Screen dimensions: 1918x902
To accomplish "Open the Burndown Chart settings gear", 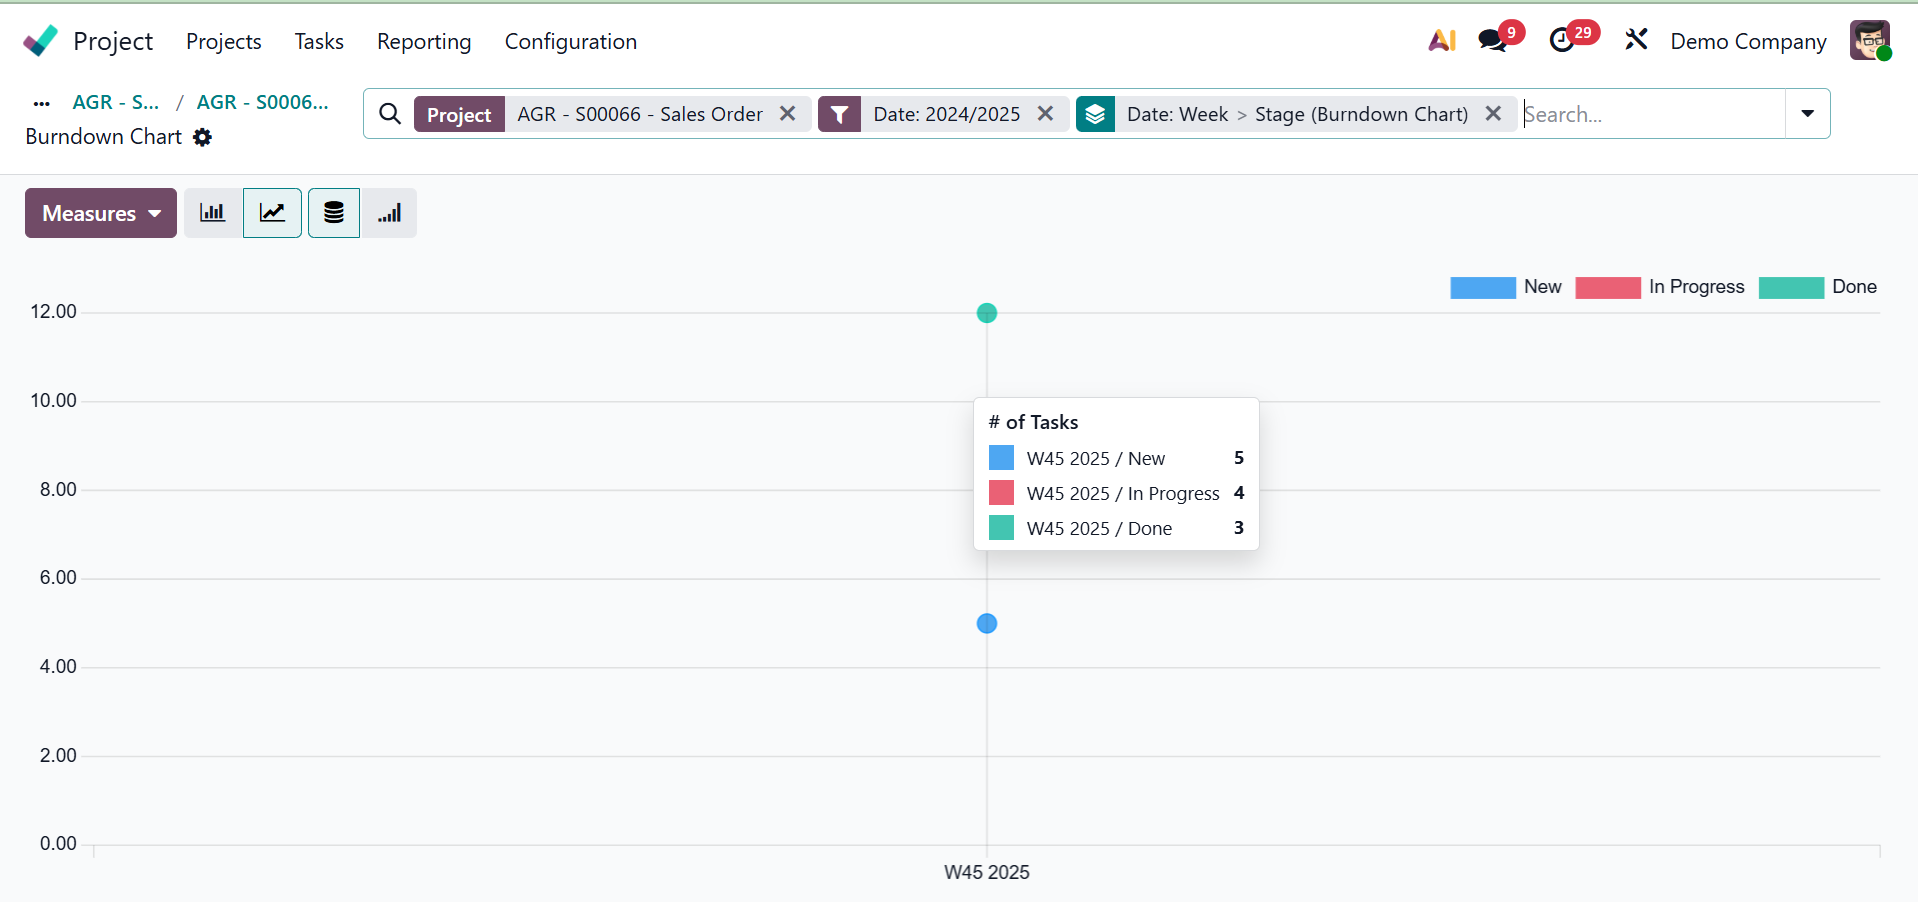I will coord(202,137).
